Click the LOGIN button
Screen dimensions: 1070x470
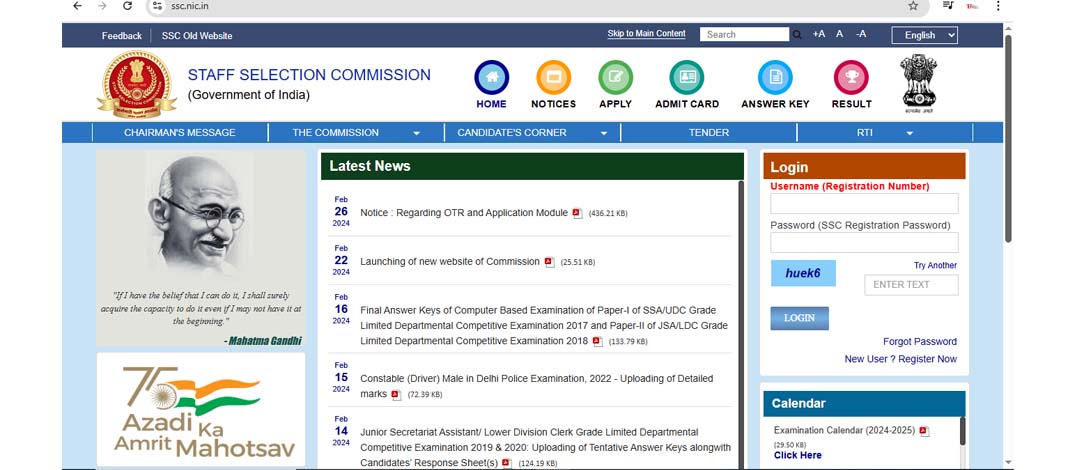point(800,318)
